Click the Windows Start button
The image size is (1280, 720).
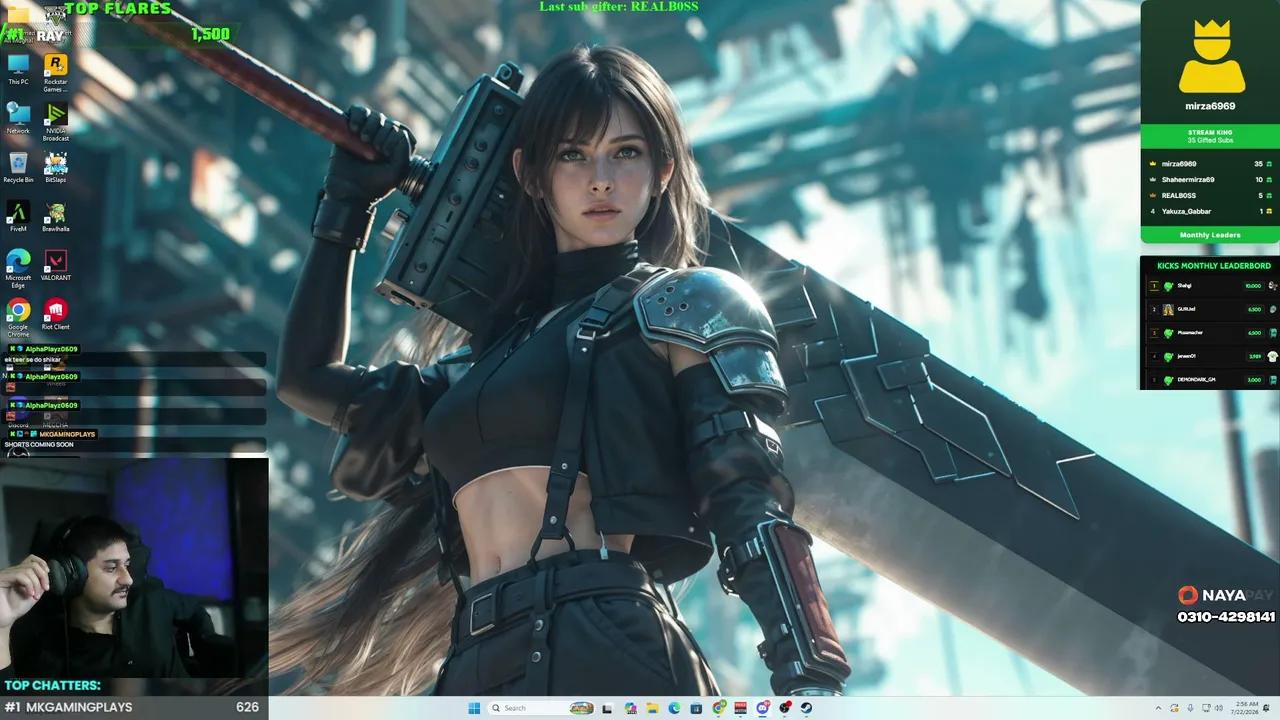474,708
